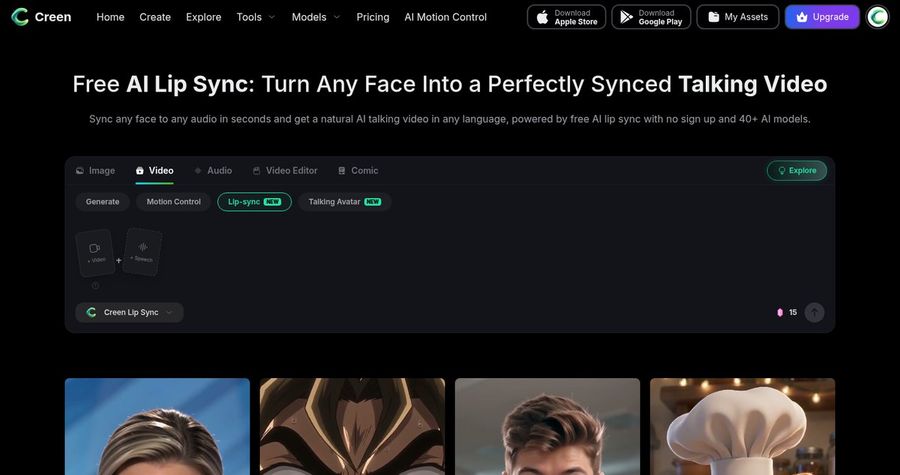Viewport: 900px width, 475px height.
Task: Open AI Motion Control link
Action: 445,17
